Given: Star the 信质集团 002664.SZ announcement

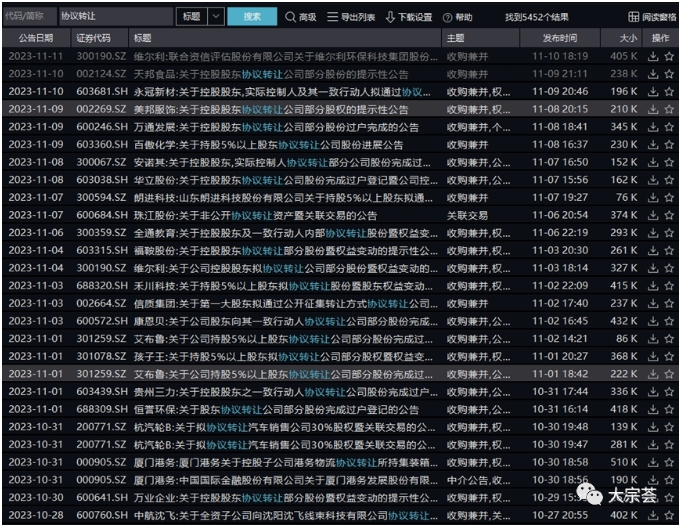Looking at the screenshot, I should coord(669,303).
